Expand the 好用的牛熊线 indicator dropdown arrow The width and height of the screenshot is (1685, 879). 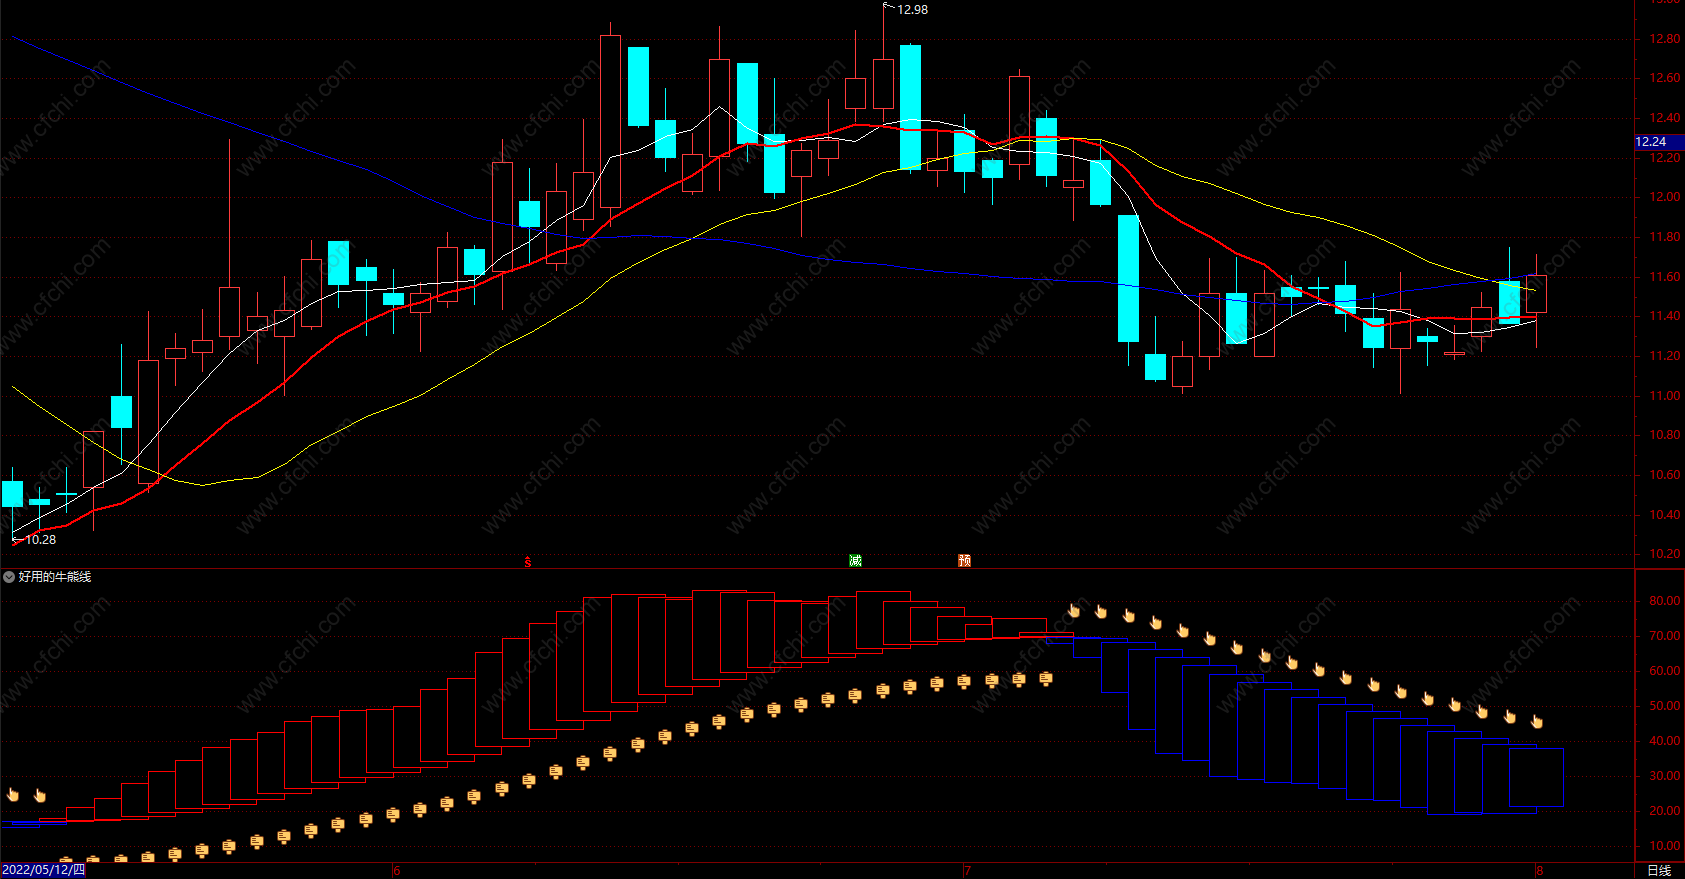(9, 577)
